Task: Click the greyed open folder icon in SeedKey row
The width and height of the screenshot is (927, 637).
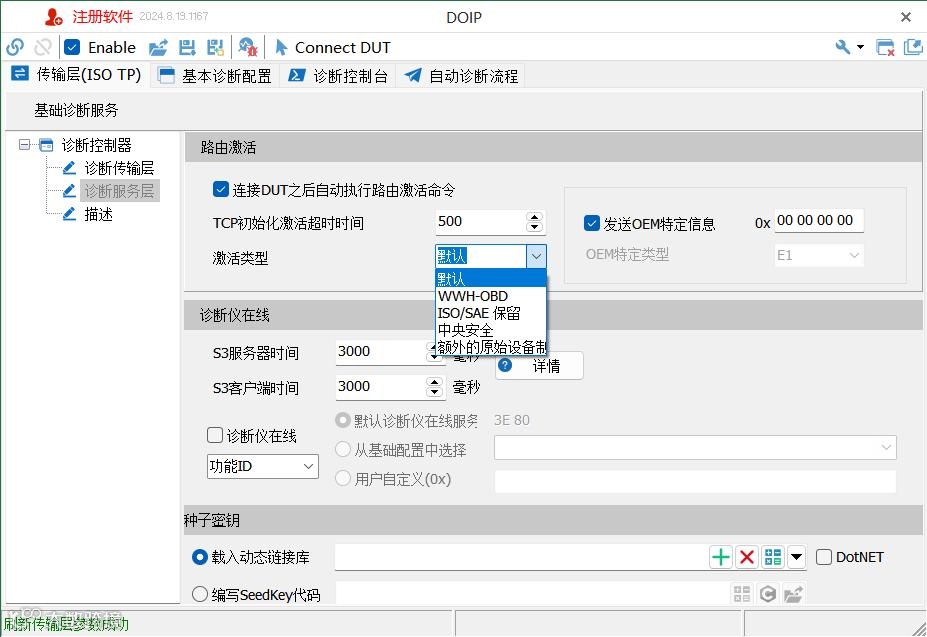Action: (x=793, y=593)
